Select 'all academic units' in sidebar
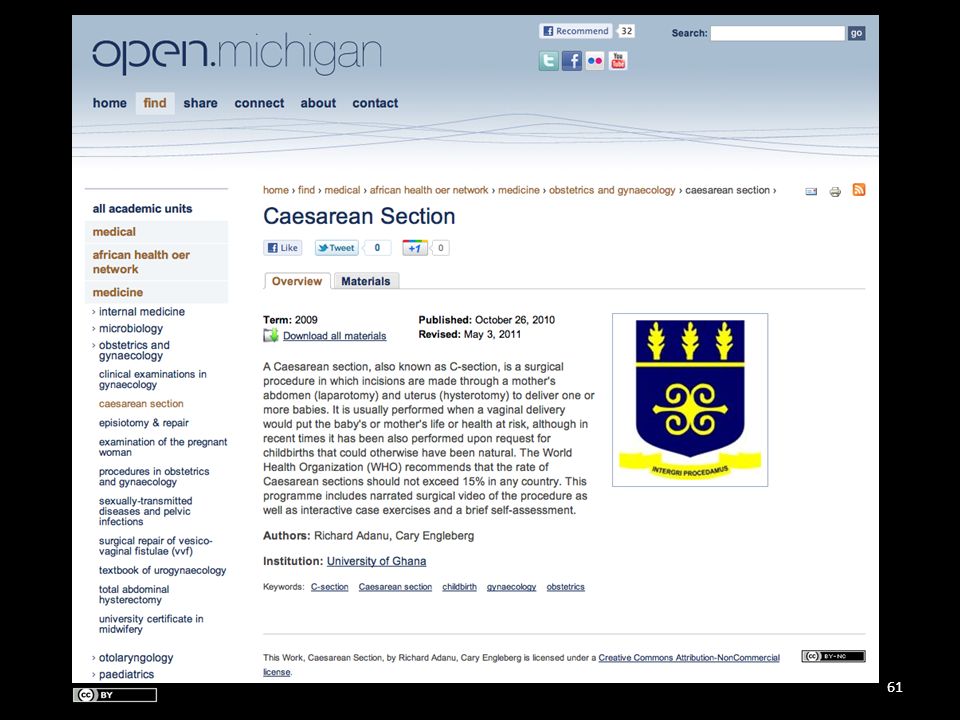The height and width of the screenshot is (720, 960). (x=142, y=209)
